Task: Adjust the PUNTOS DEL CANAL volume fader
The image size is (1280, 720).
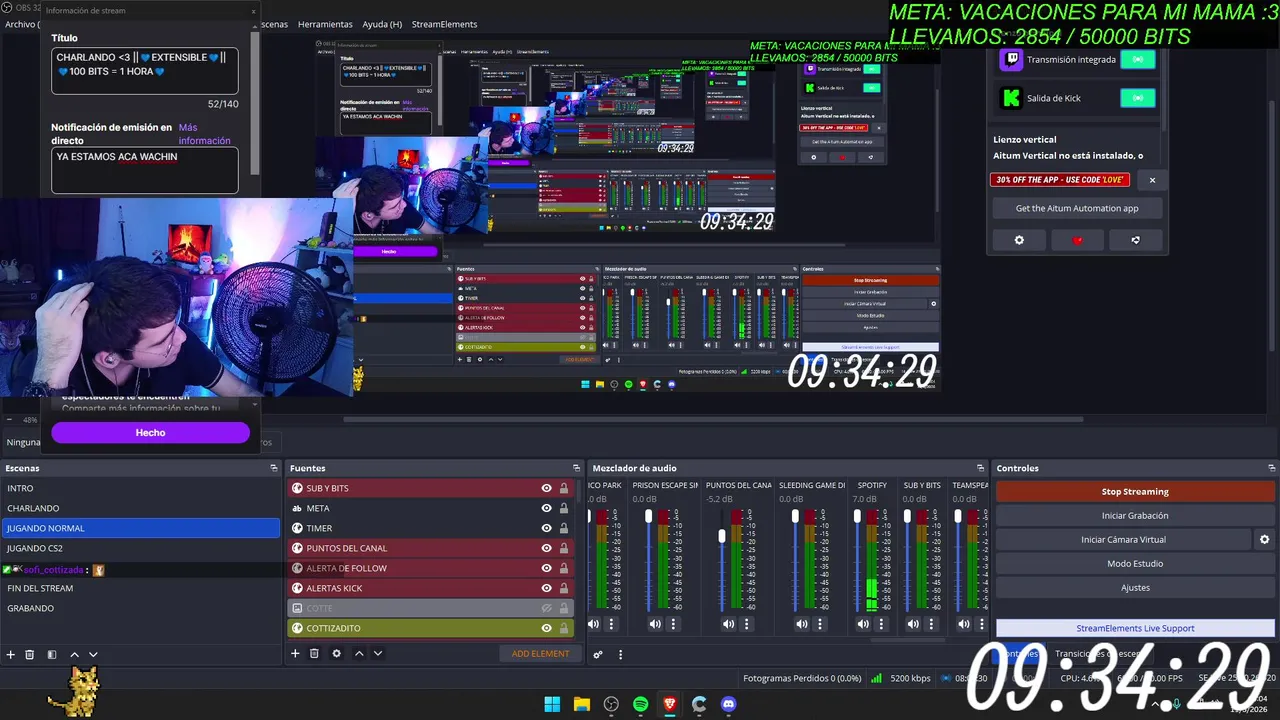Action: (722, 536)
